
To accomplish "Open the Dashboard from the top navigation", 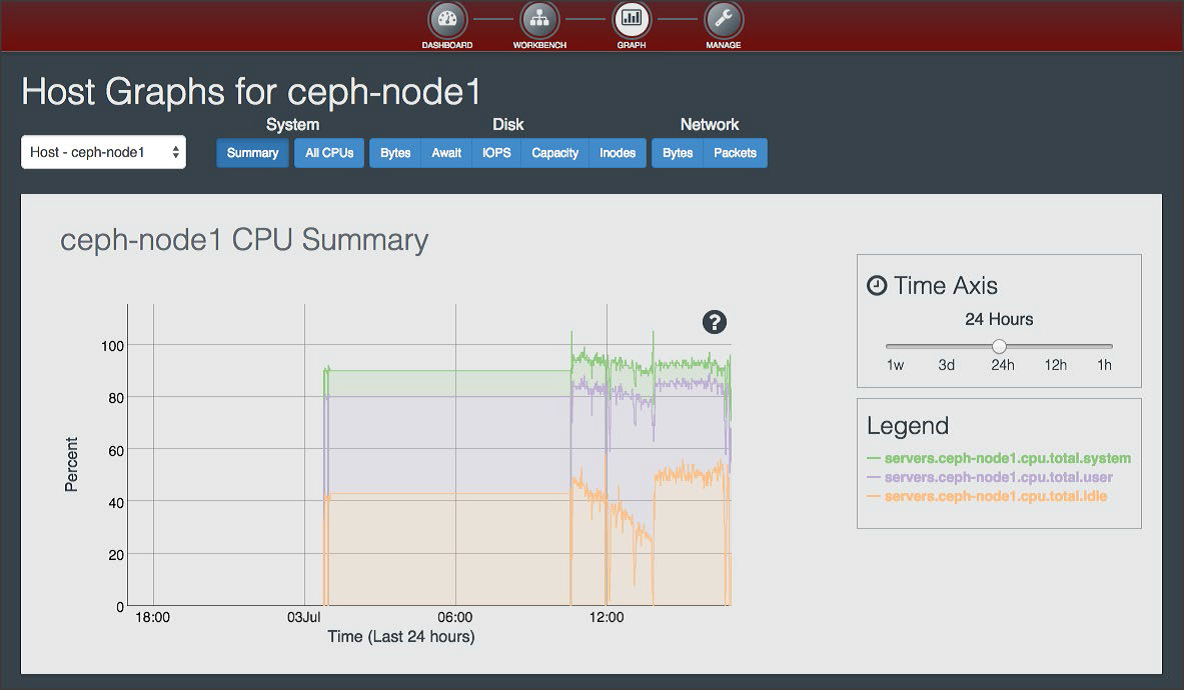I will point(447,18).
